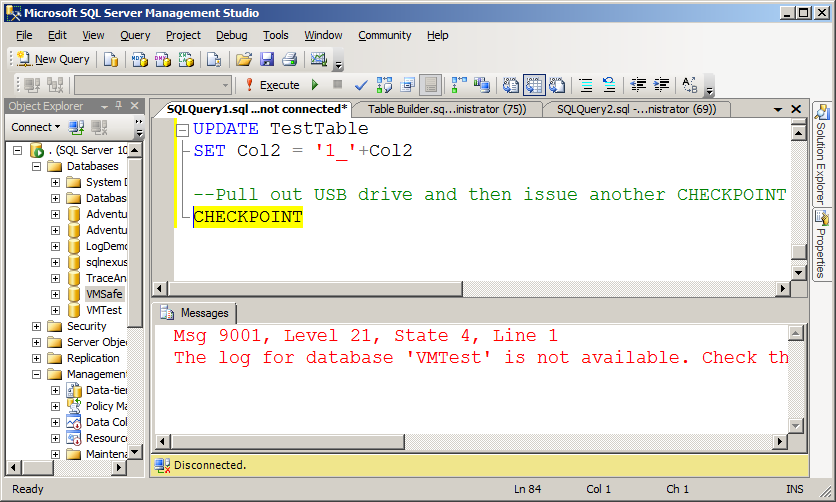Viewport: 836px width, 502px height.
Task: Open the active files dropdown arrow
Action: (x=778, y=109)
